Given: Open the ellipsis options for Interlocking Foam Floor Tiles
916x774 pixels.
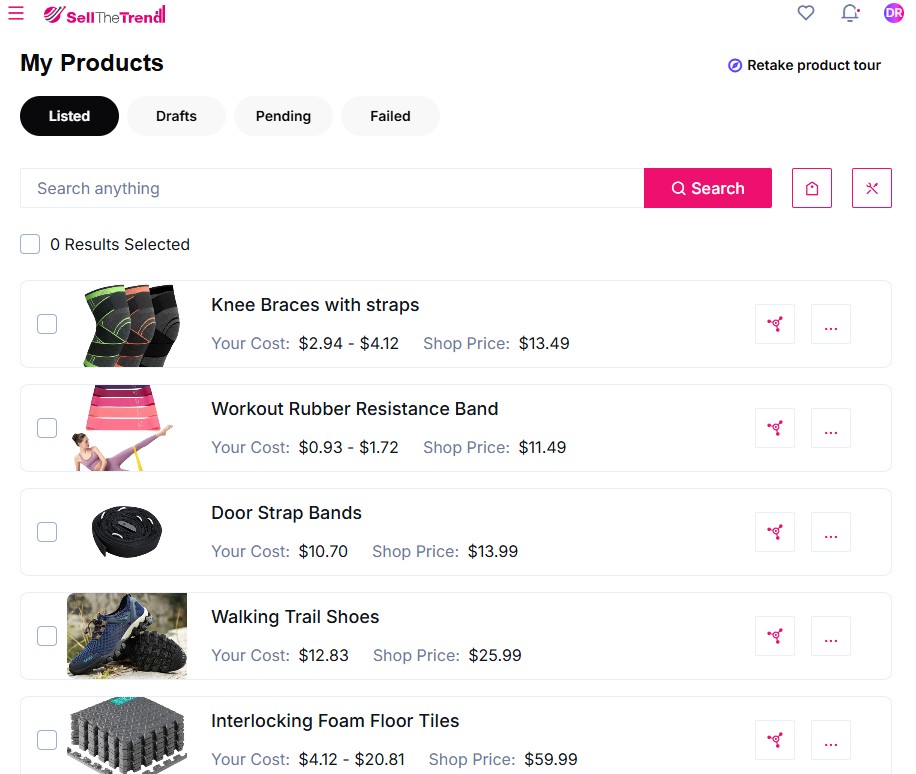Looking at the screenshot, I should point(831,740).
